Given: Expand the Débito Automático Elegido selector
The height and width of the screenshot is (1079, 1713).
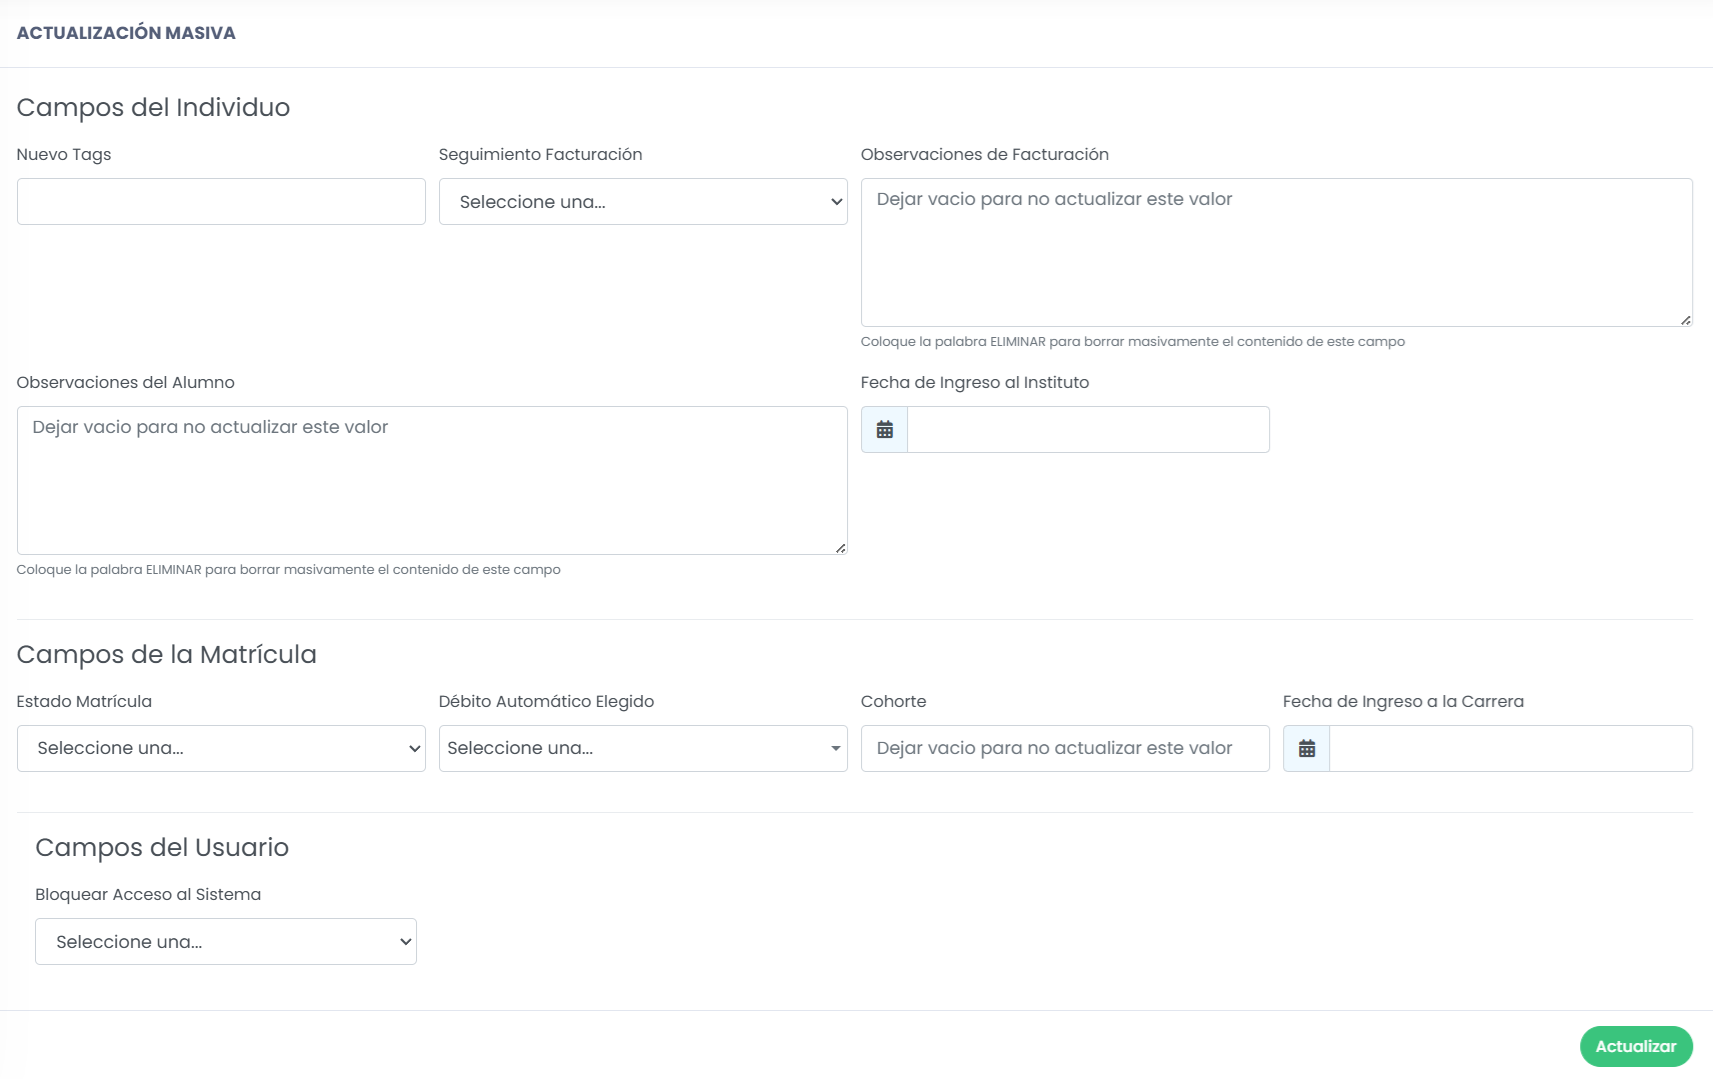Looking at the screenshot, I should 643,749.
